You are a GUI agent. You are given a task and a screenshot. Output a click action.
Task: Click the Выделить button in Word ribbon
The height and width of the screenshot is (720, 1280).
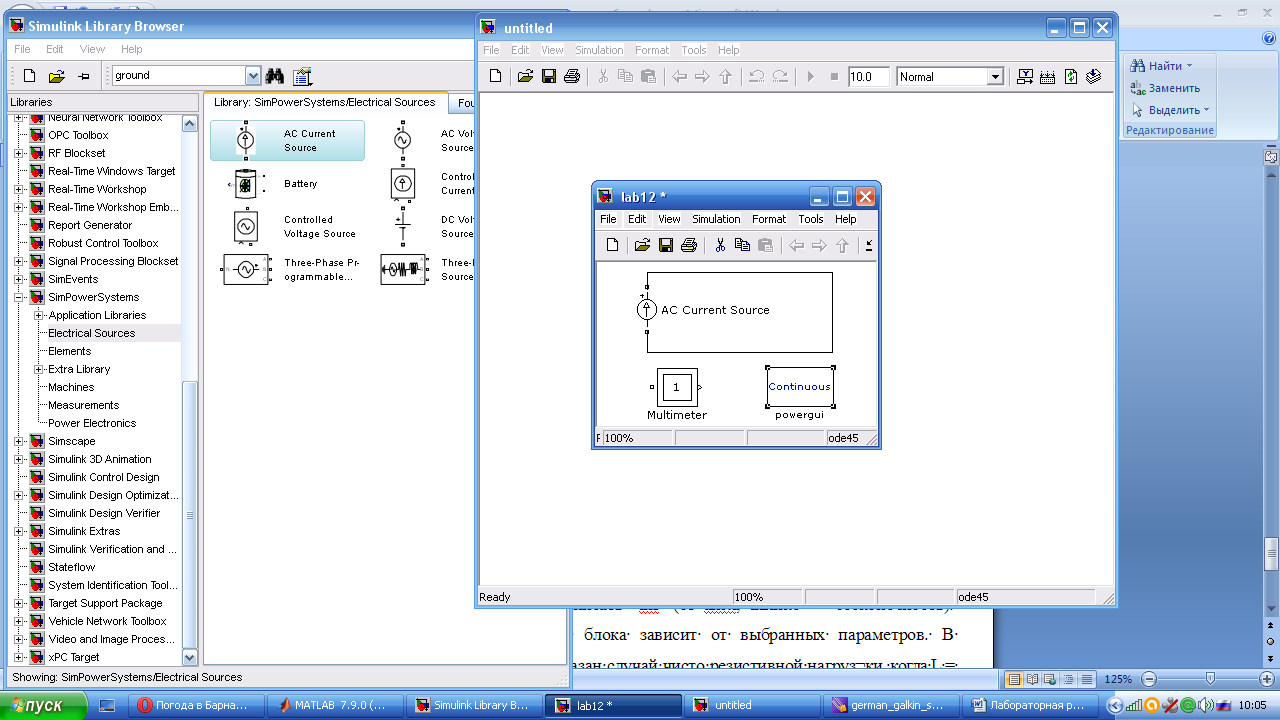(1171, 110)
